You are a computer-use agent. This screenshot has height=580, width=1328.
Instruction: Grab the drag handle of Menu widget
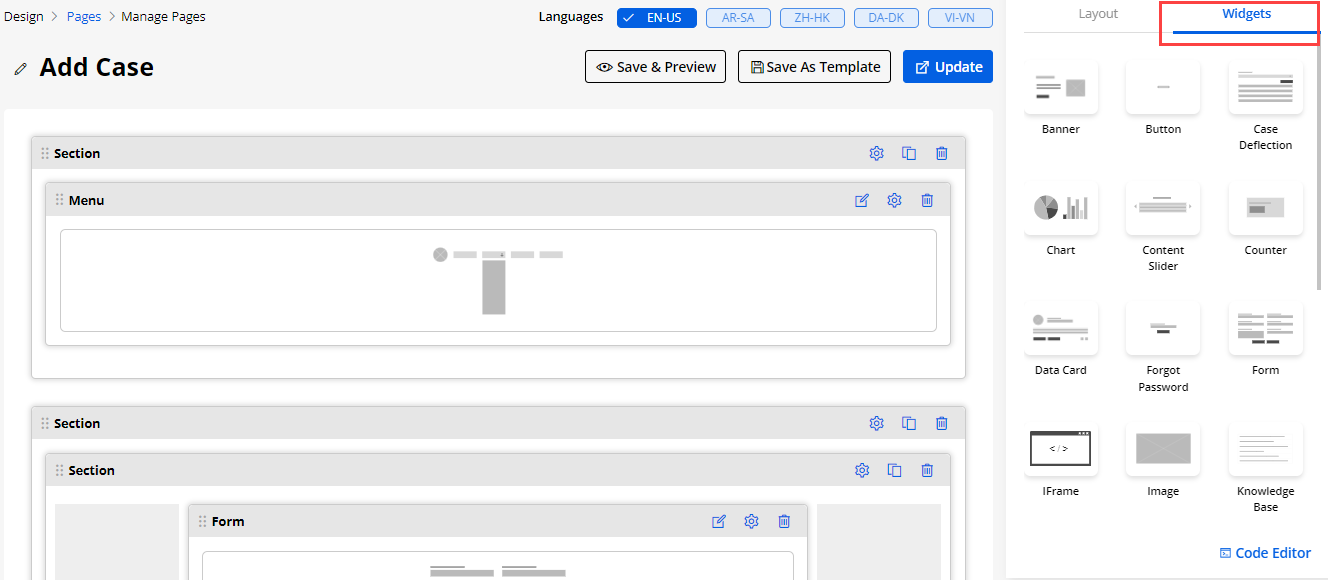pyautogui.click(x=59, y=200)
